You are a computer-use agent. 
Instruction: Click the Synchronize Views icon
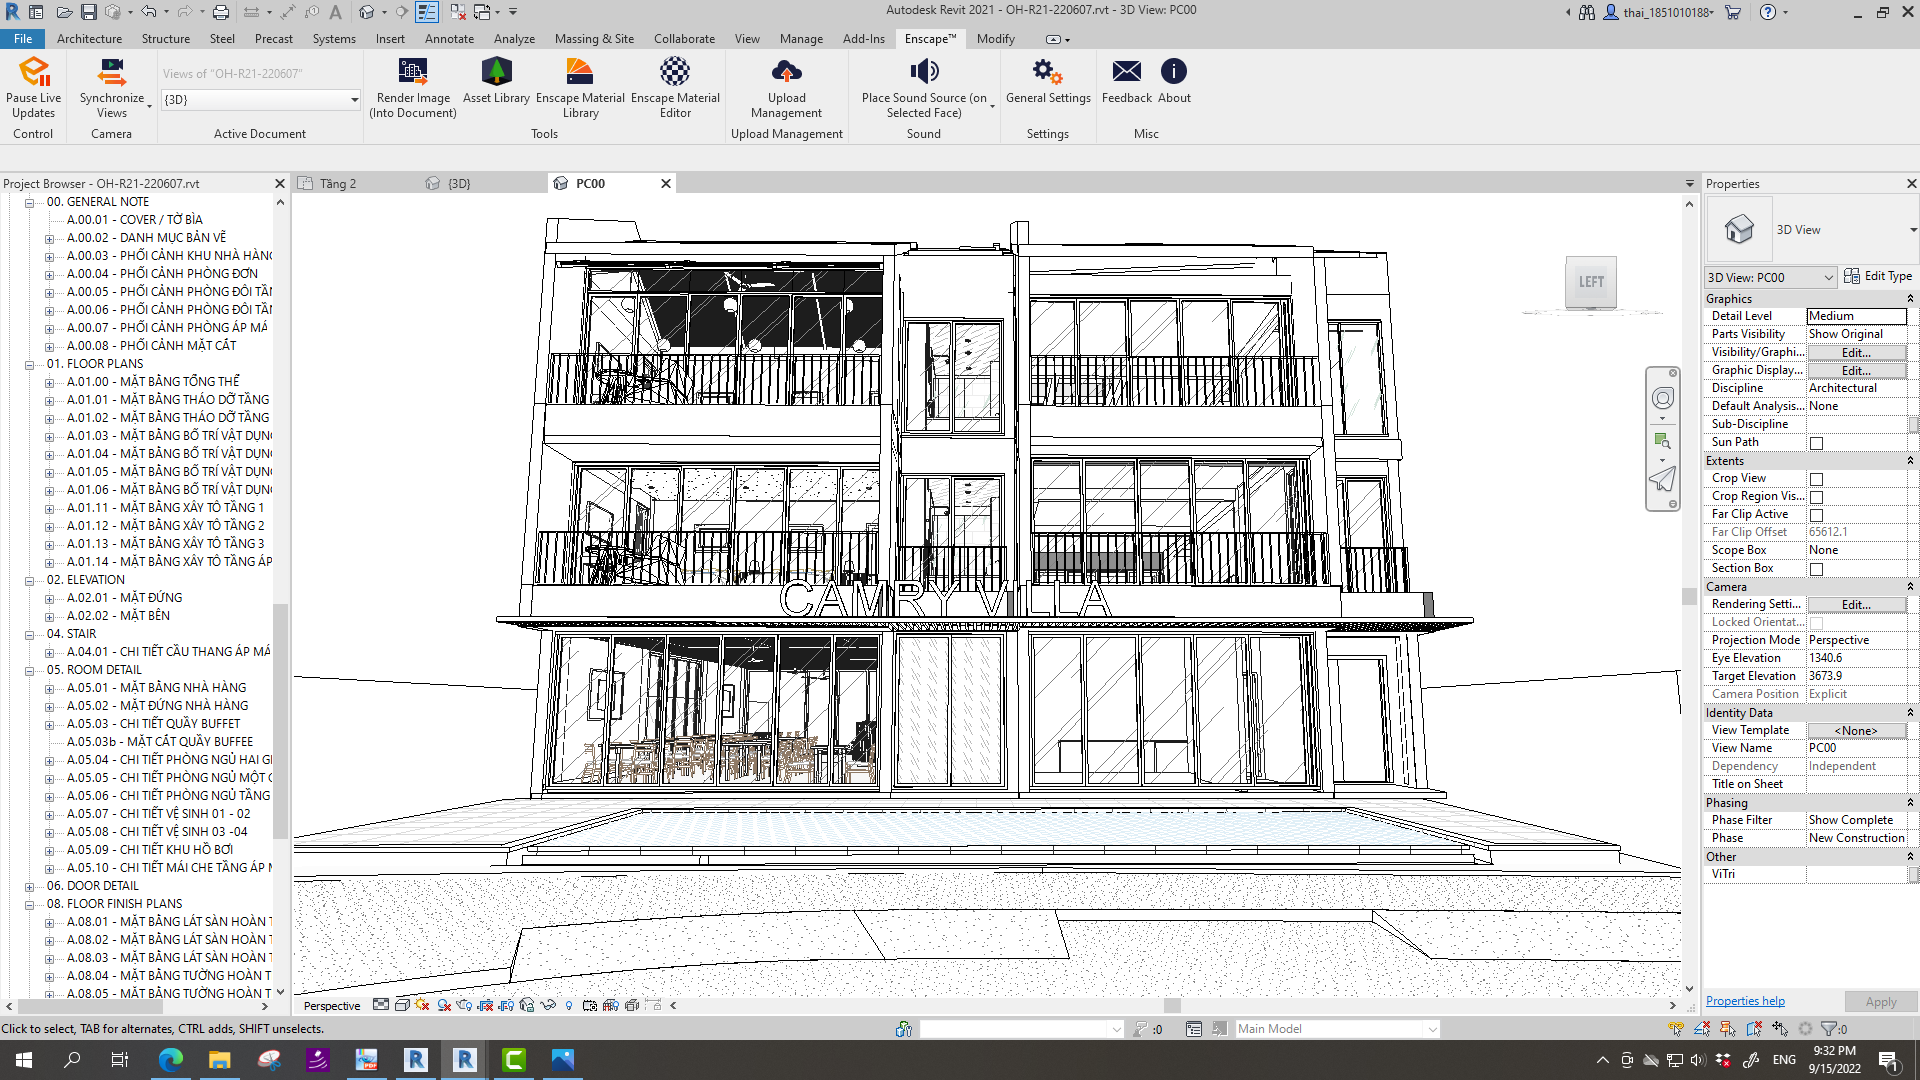coord(111,73)
